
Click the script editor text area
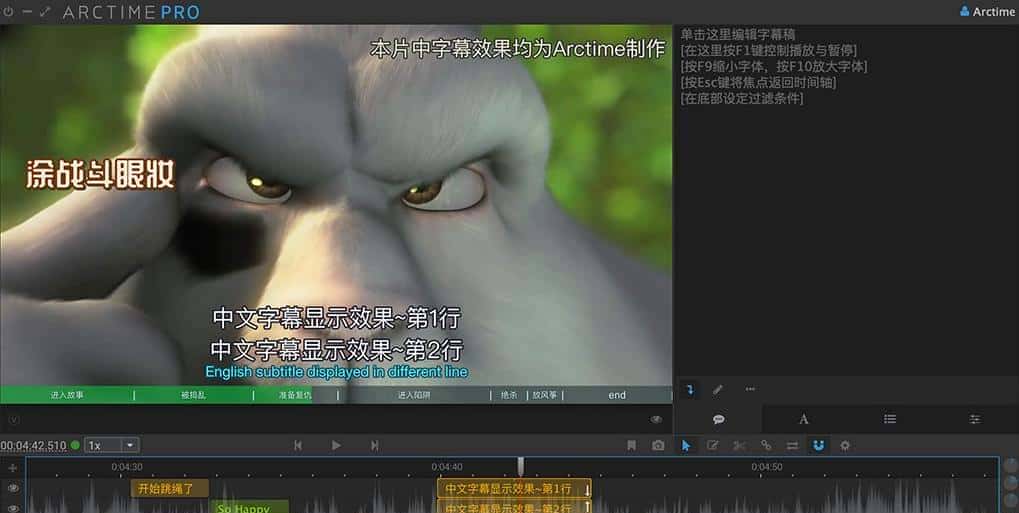coord(845,200)
